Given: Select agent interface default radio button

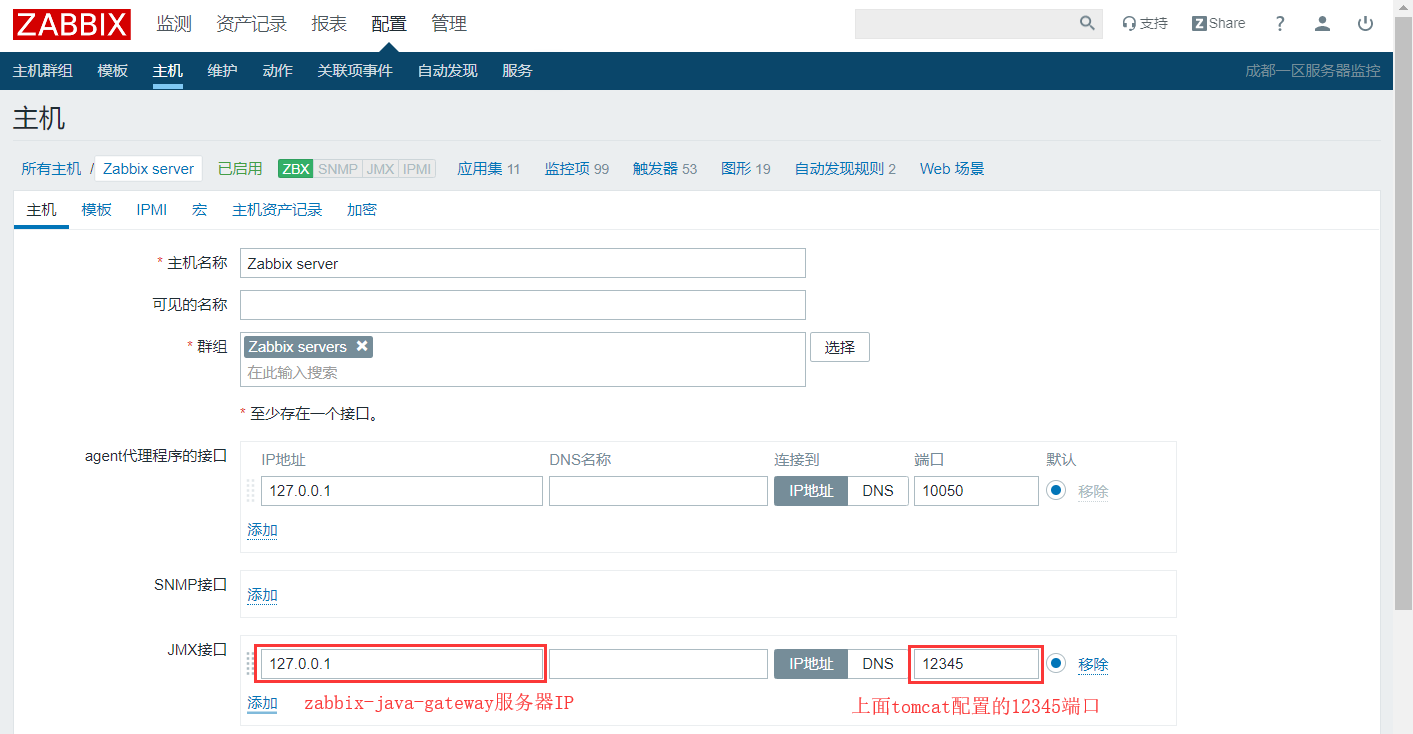Looking at the screenshot, I should pos(1056,491).
